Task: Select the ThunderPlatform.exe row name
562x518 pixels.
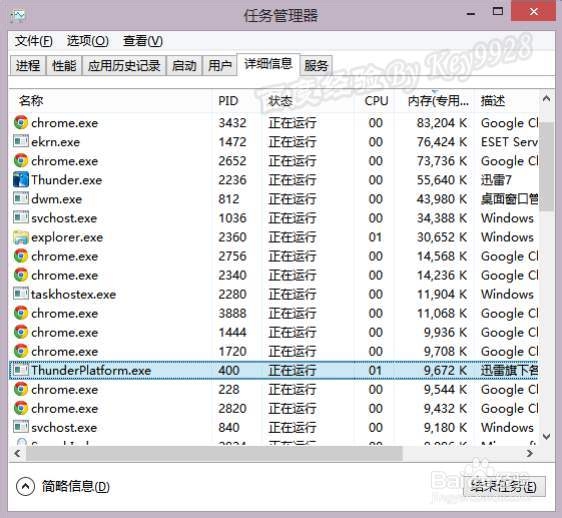Action: pos(91,370)
